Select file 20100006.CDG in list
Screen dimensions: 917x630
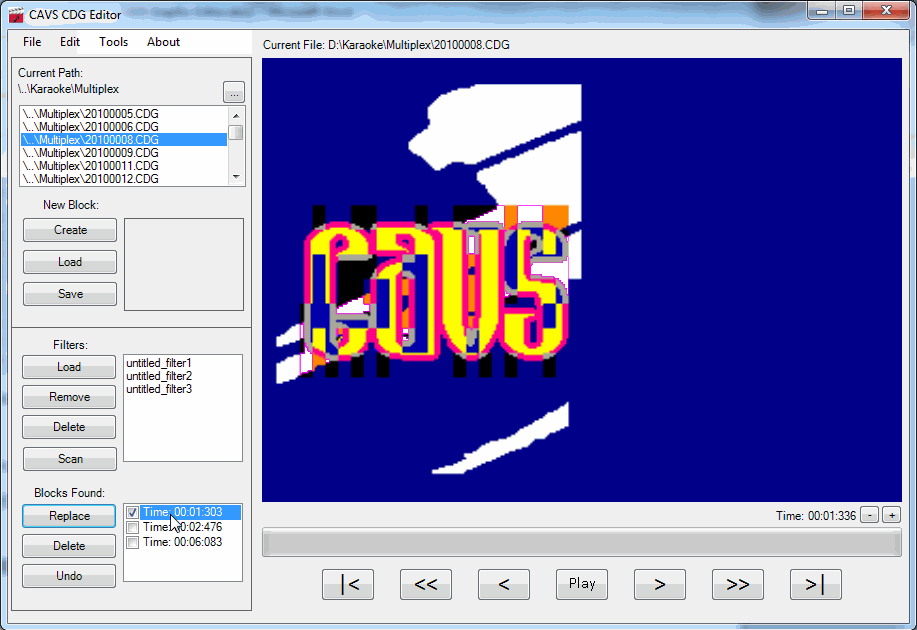pos(123,126)
